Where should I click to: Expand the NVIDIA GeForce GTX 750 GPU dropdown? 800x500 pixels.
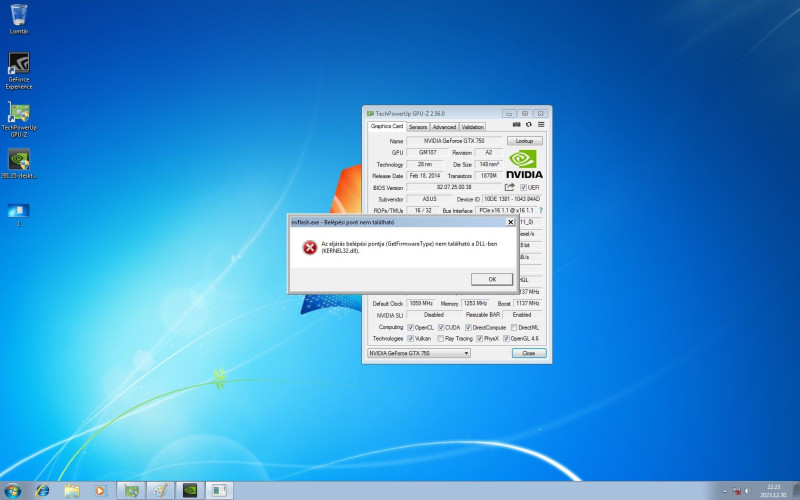419,353
